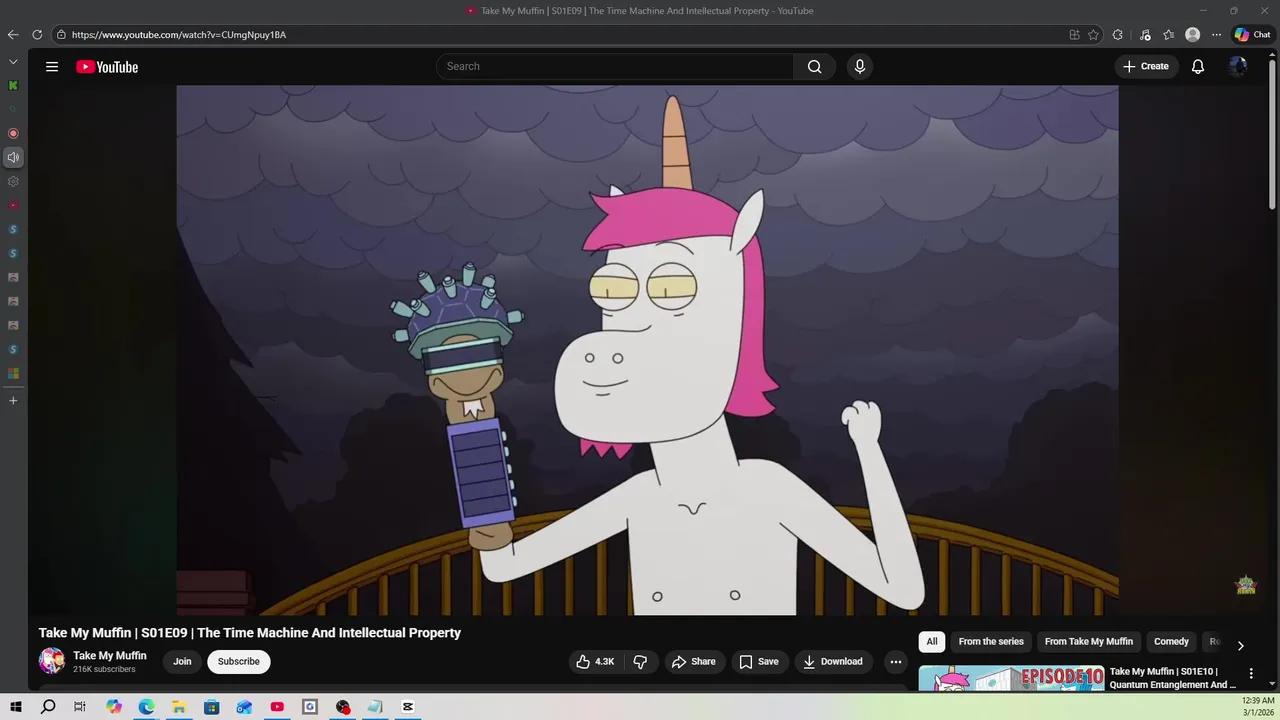Open the Take My Muffin channel avatar

[x=52, y=661]
